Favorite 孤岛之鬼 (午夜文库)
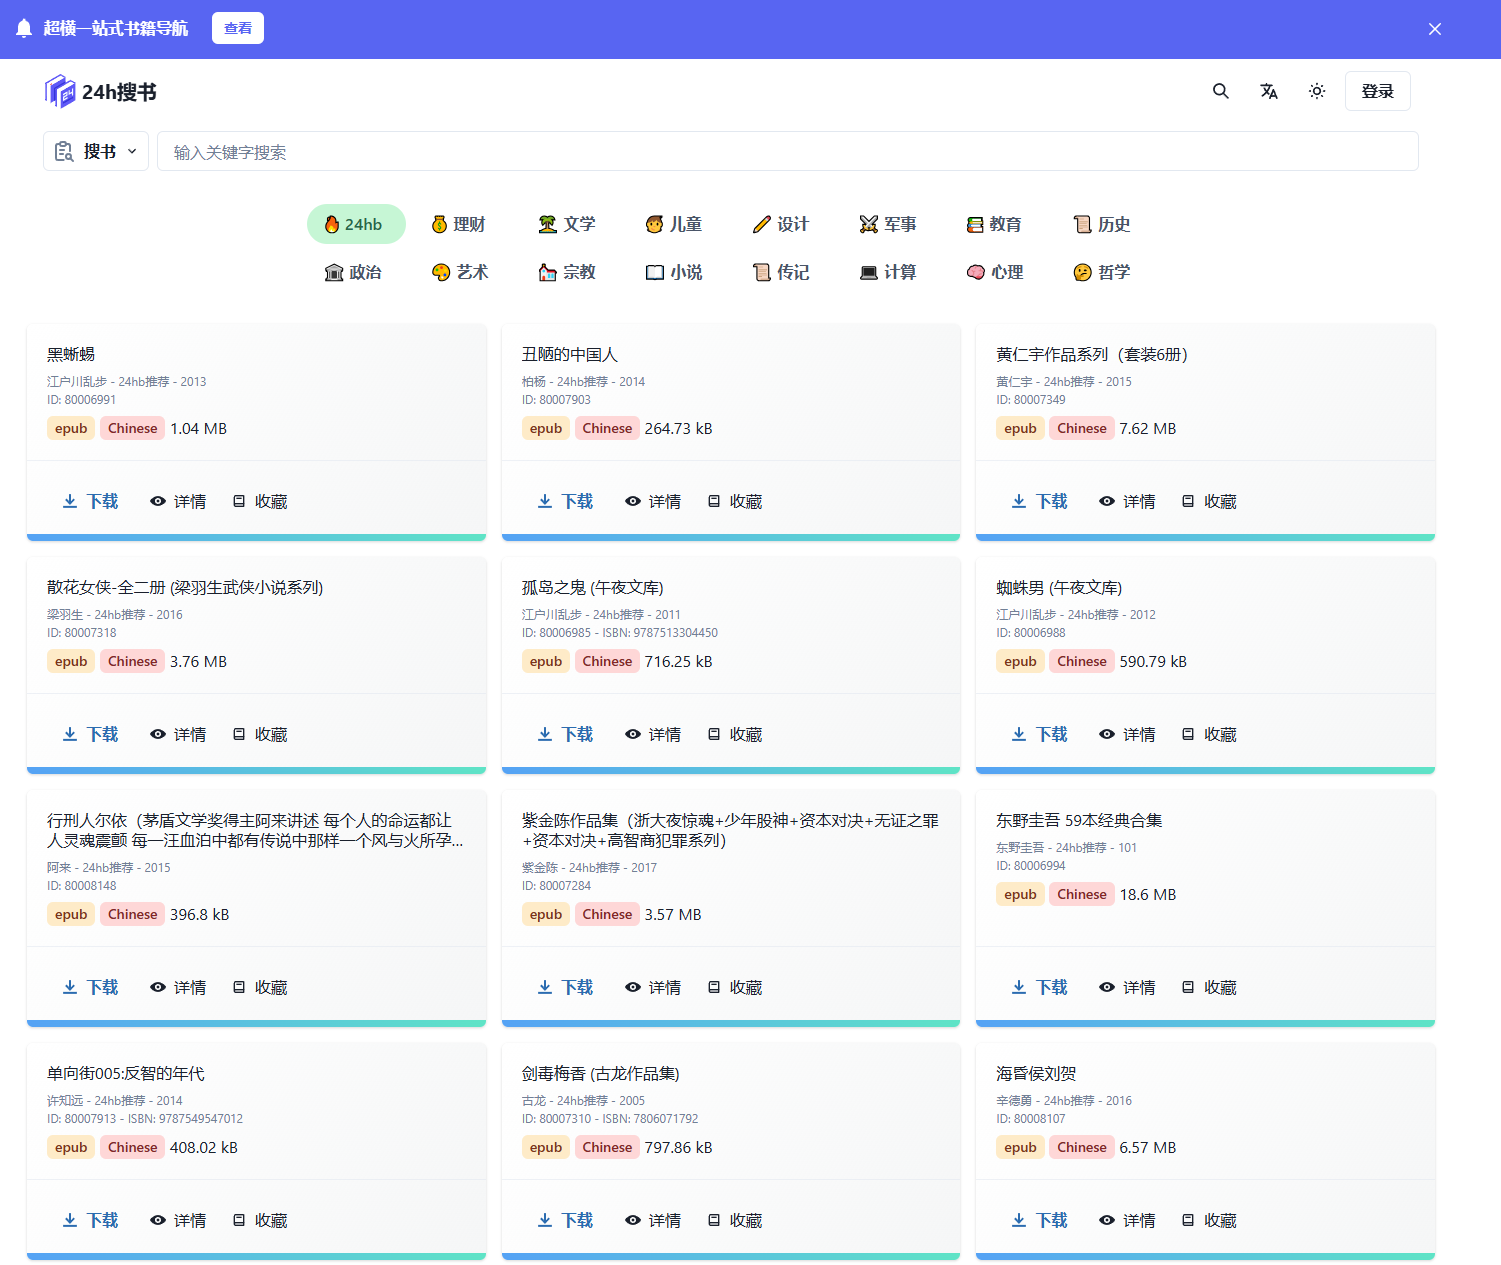The height and width of the screenshot is (1265, 1501). pyautogui.click(x=735, y=734)
